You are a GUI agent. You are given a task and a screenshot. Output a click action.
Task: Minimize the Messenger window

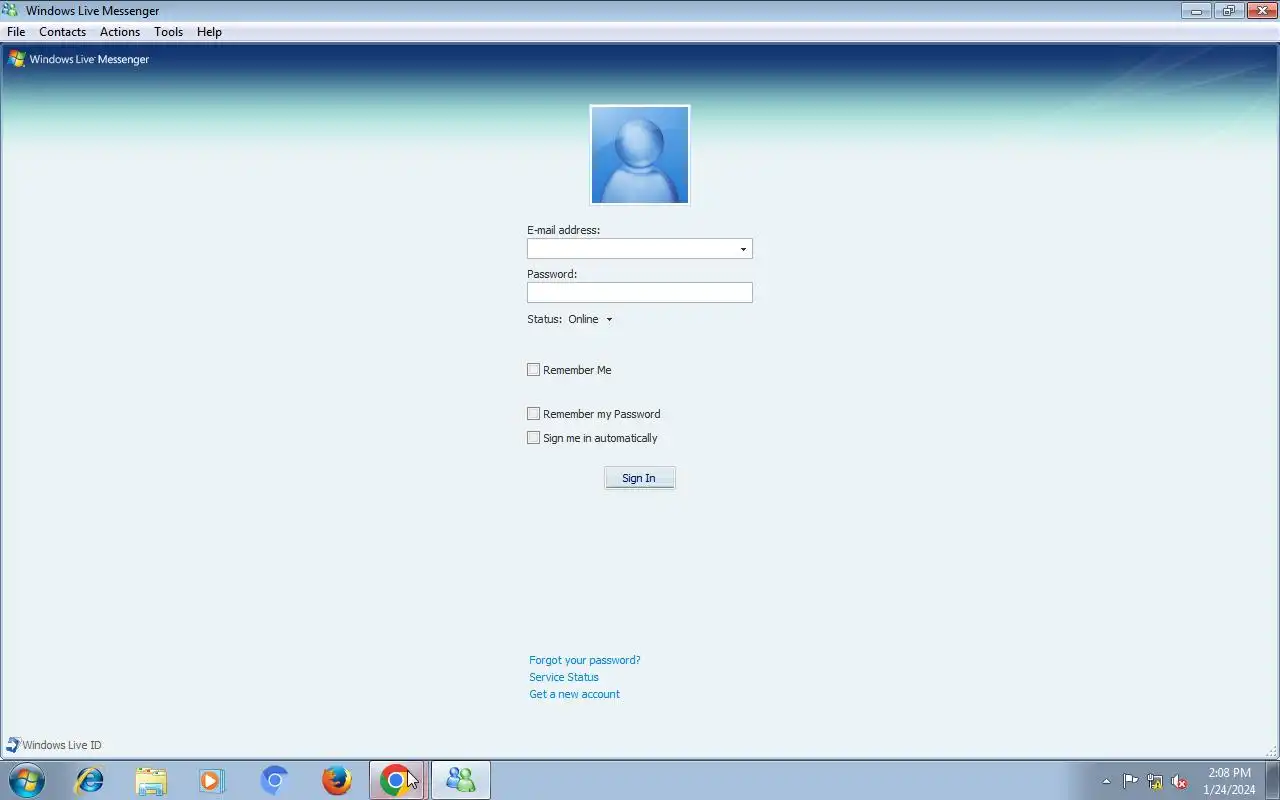point(1196,11)
